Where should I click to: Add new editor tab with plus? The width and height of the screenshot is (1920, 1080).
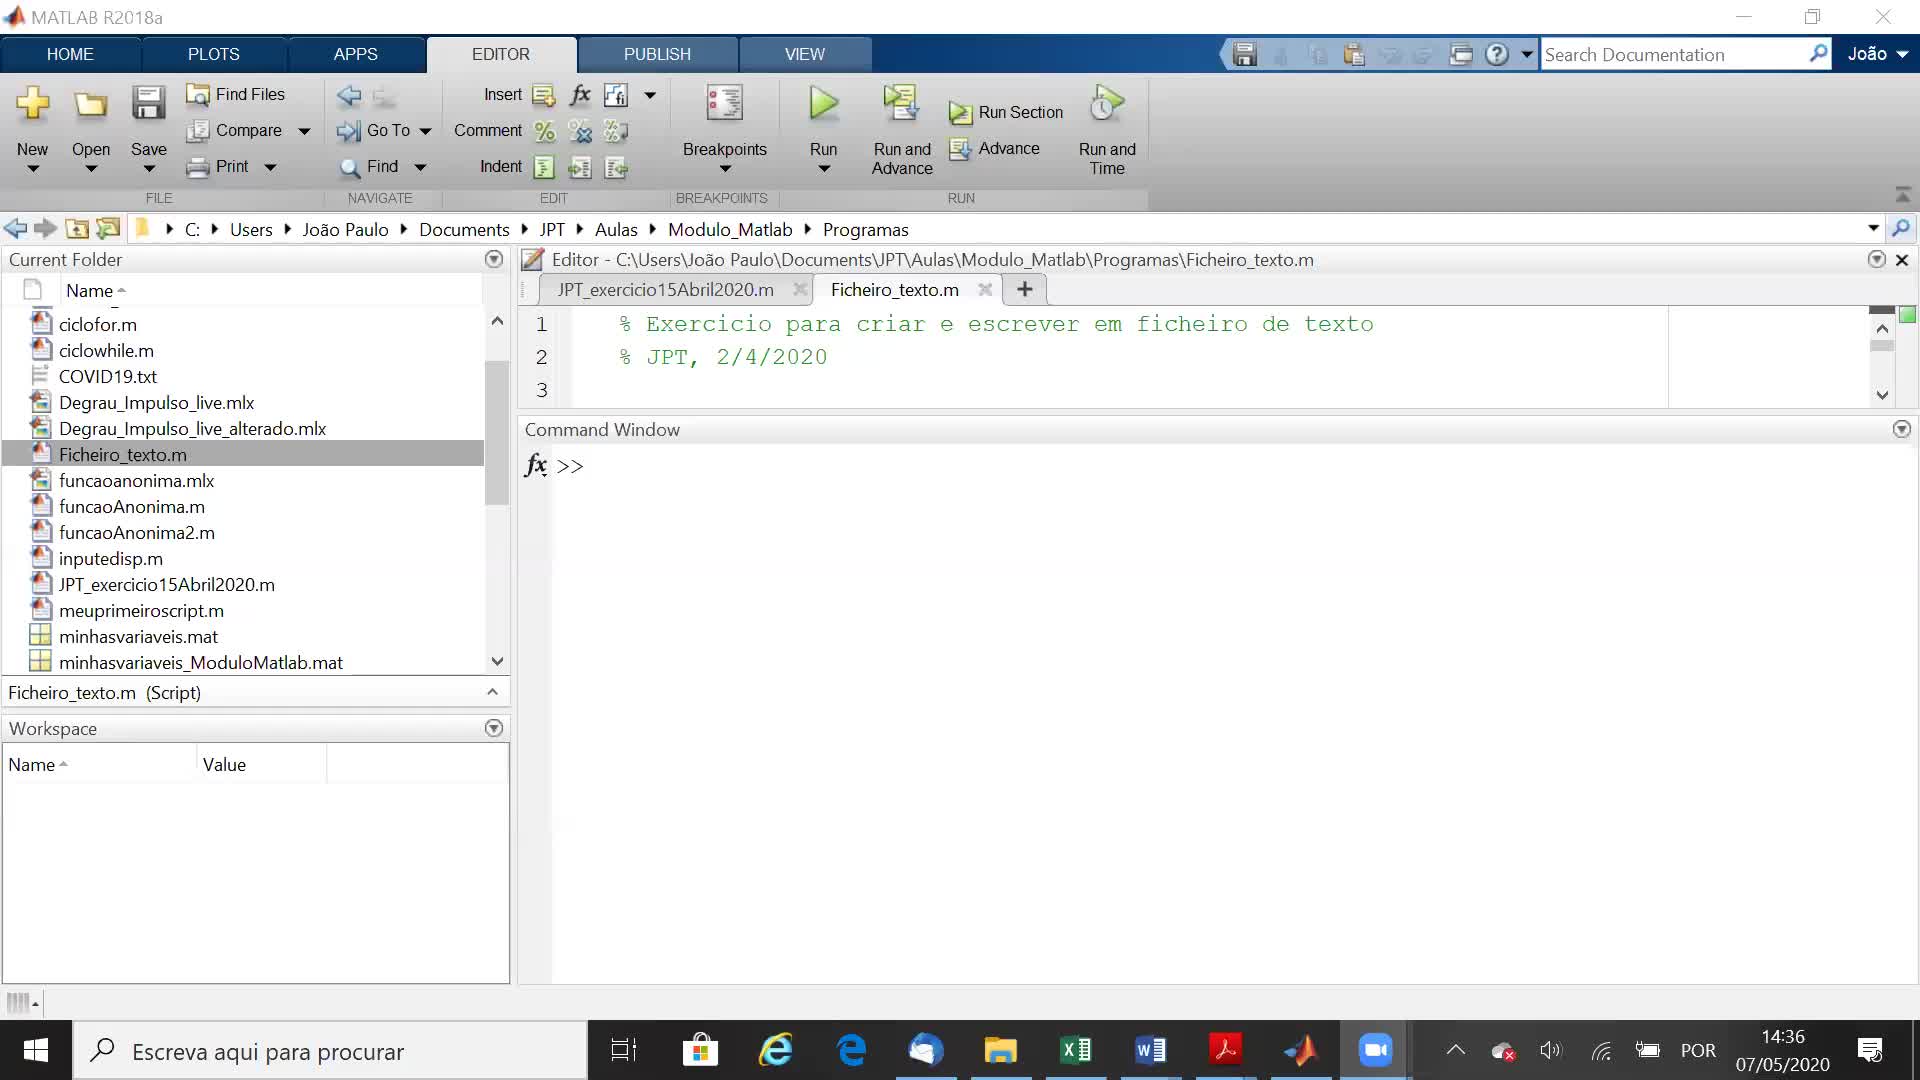tap(1025, 290)
